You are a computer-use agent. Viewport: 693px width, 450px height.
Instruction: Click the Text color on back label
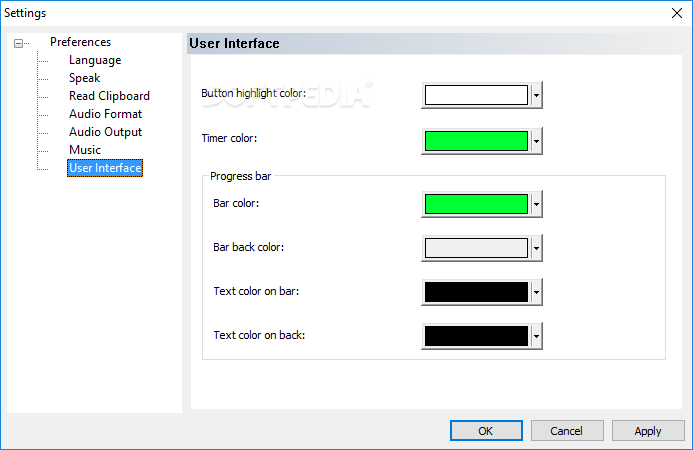tap(259, 335)
